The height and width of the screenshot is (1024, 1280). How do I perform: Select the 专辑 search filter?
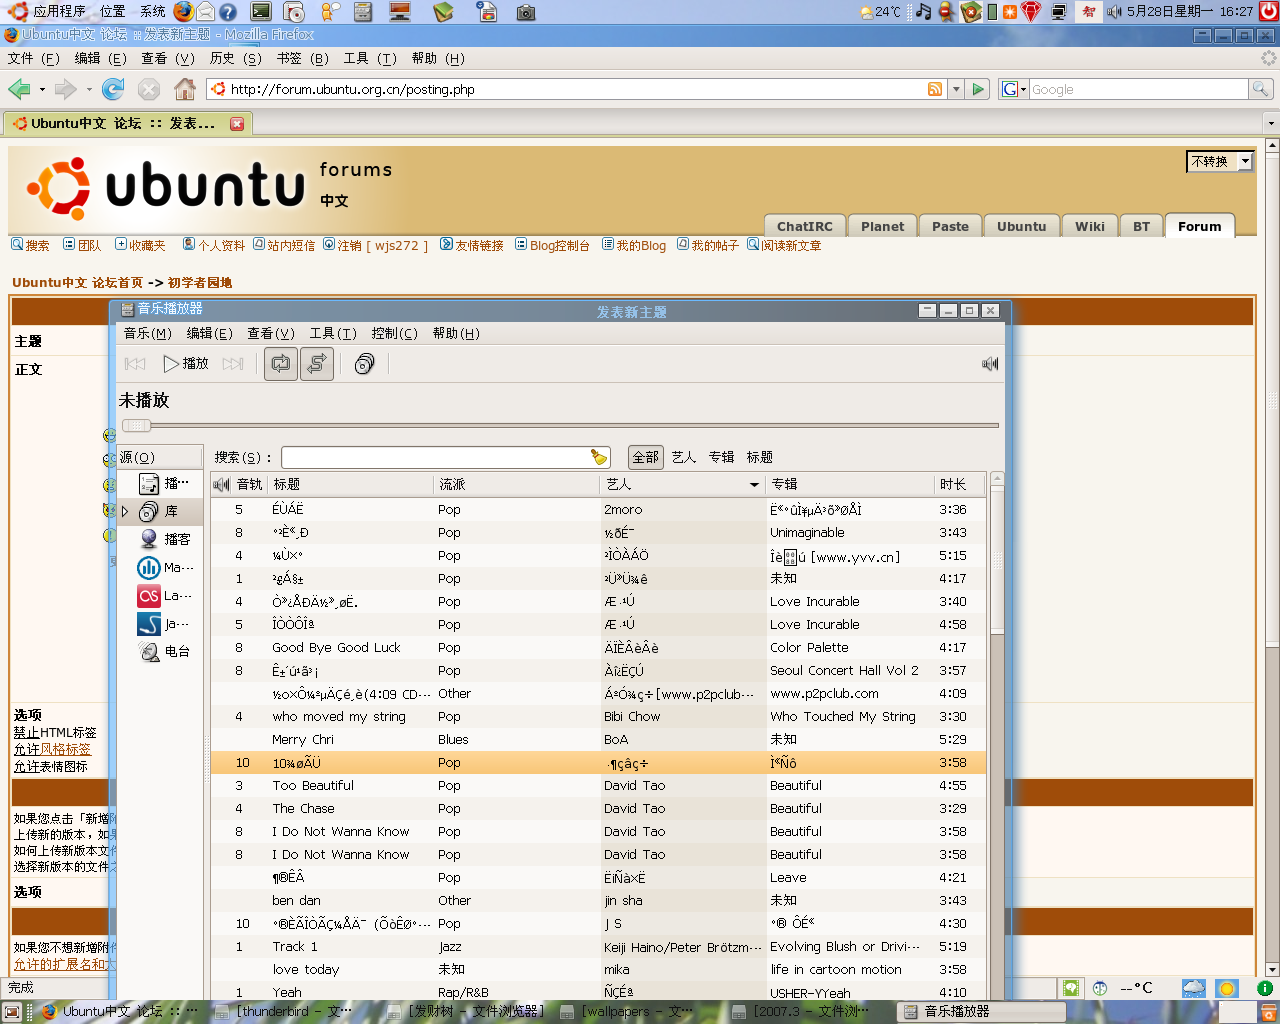click(722, 457)
